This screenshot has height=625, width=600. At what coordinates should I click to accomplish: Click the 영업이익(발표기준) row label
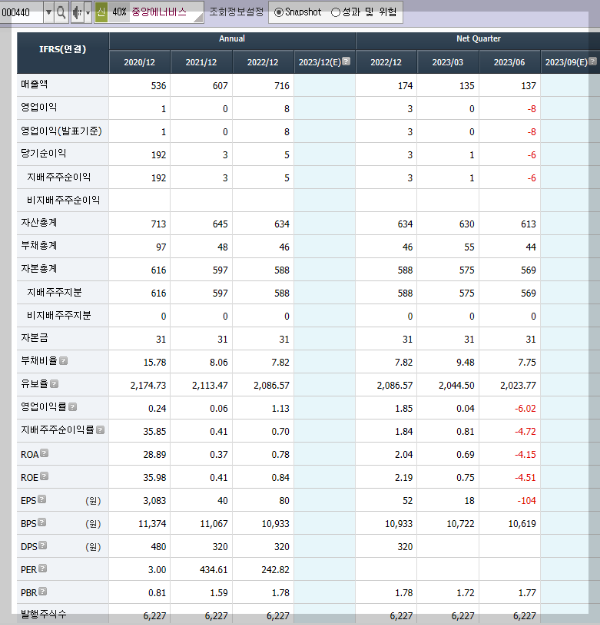coord(61,131)
